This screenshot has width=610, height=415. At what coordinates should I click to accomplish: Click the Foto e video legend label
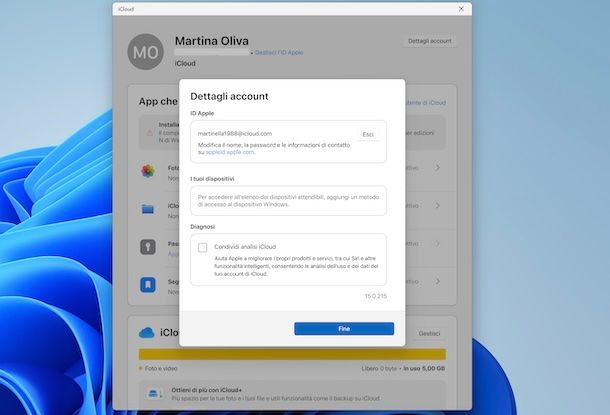[x=161, y=368]
